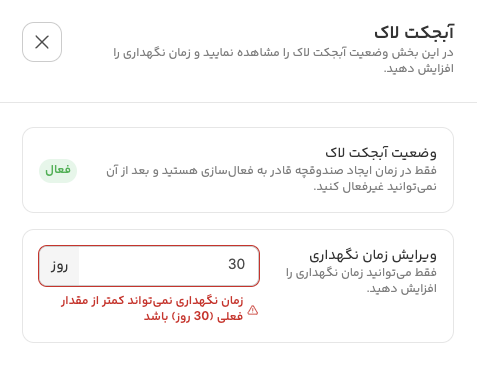
Task: Click the افزایش دهید text in the retention card
Action: (x=402, y=288)
